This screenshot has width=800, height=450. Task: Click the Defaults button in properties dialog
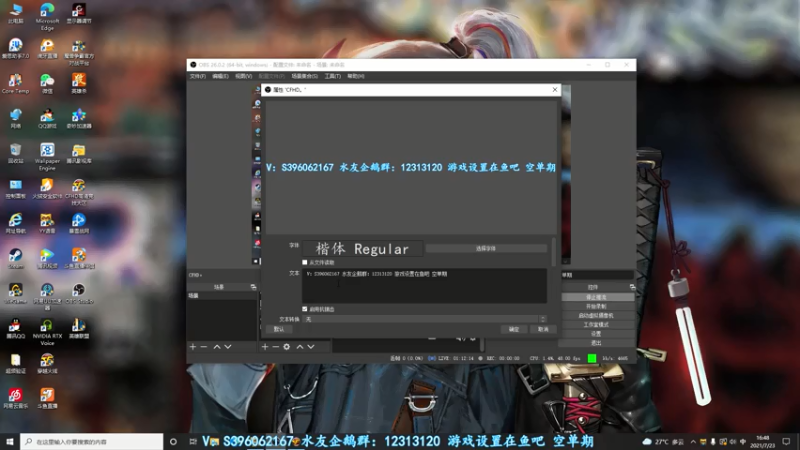279,329
